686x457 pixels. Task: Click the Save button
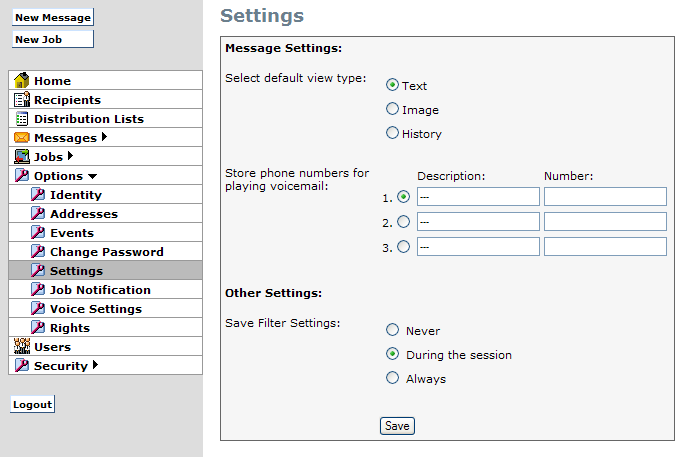point(397,426)
